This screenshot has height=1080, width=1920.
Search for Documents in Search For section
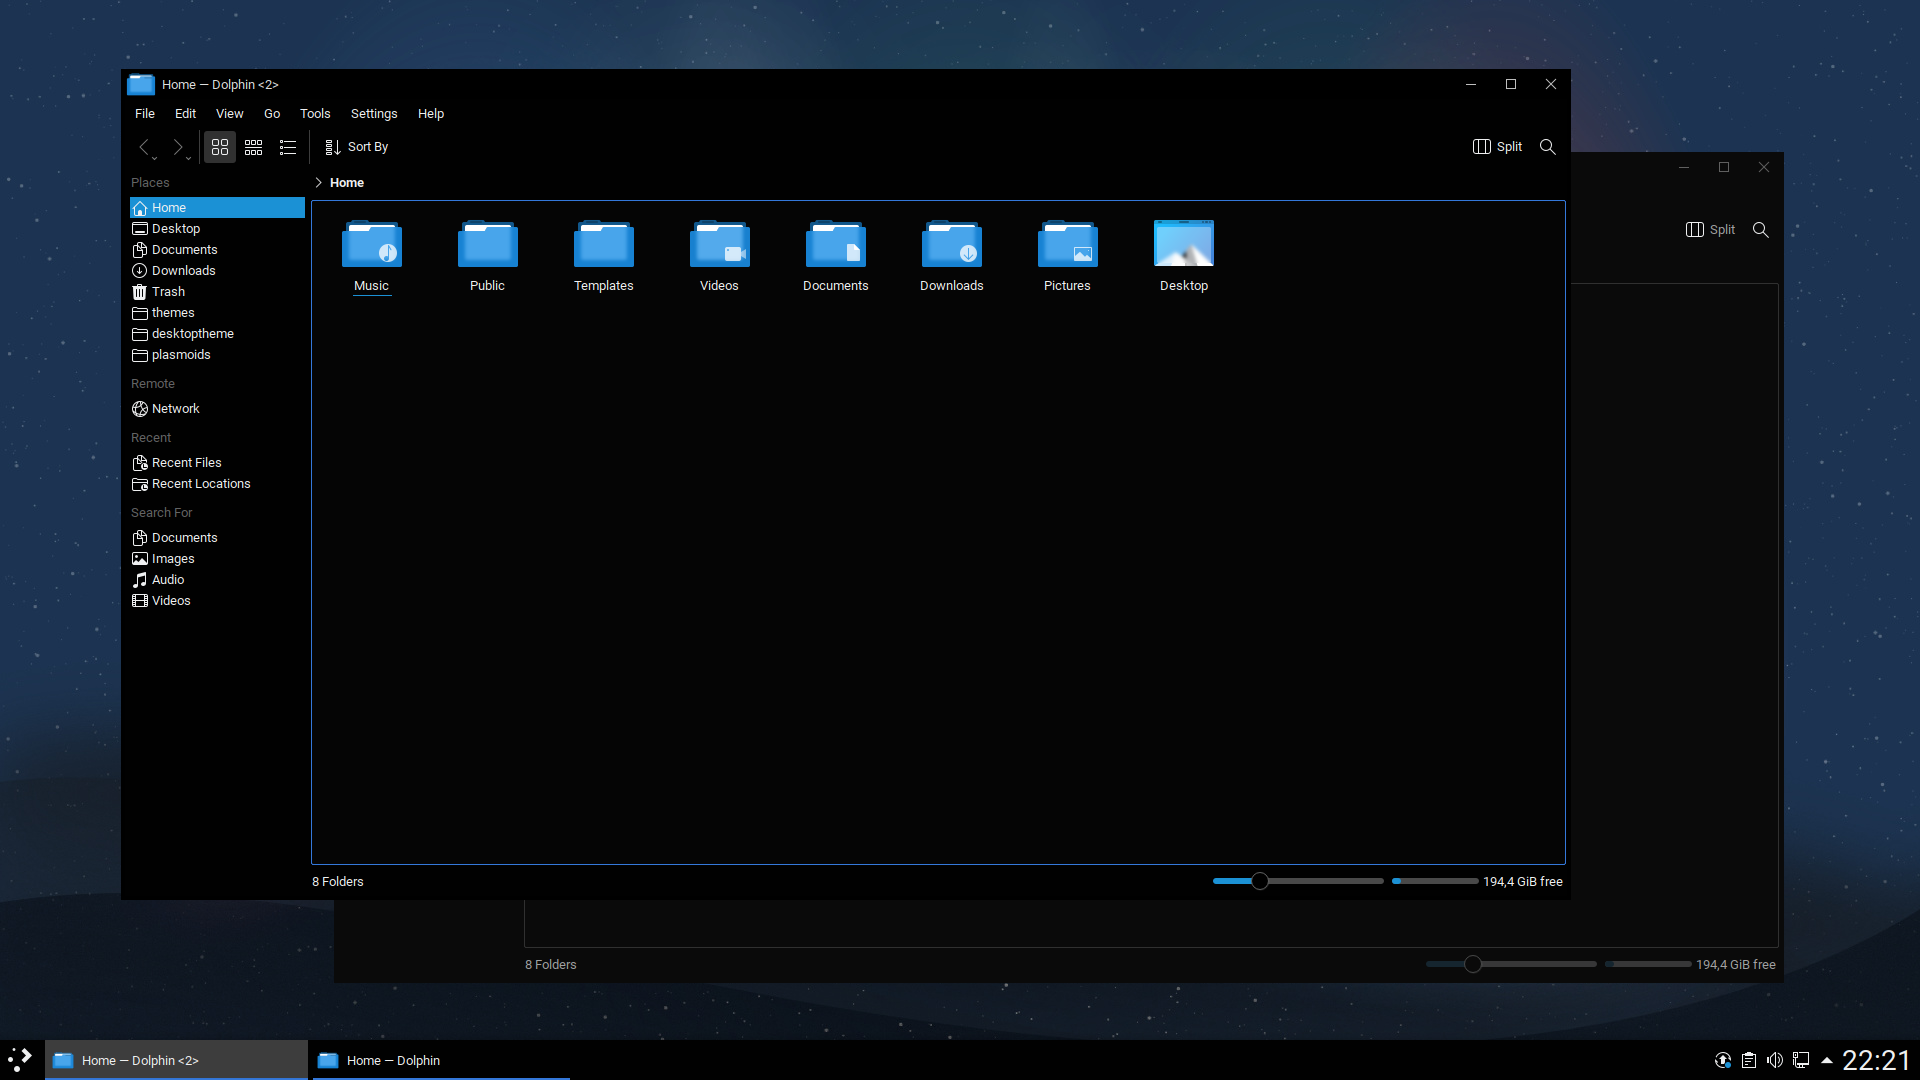pos(217,538)
